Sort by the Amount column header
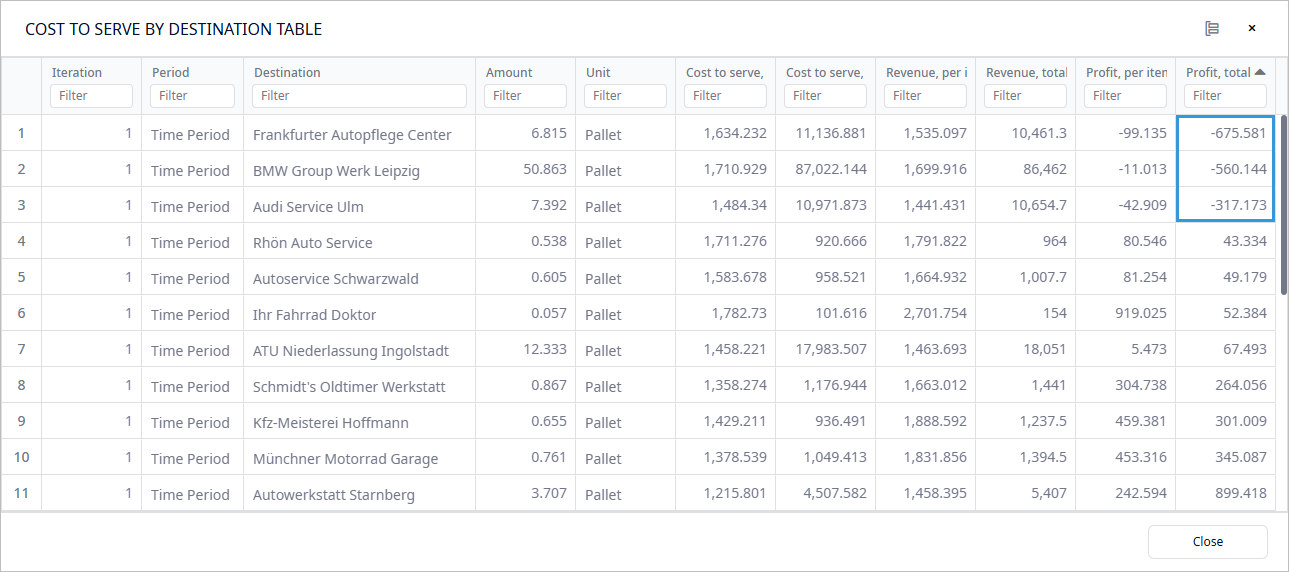 click(x=509, y=72)
